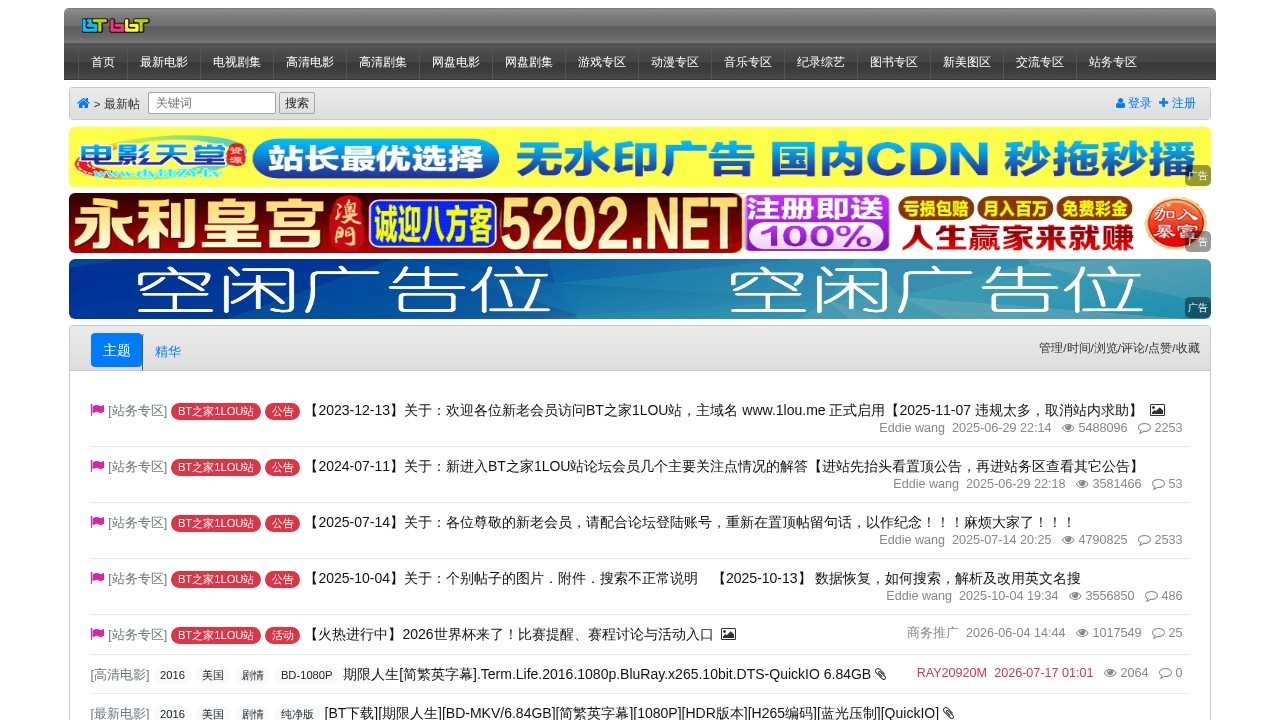Open 纪录综艺 menu item
1280x720 pixels.
tap(821, 62)
